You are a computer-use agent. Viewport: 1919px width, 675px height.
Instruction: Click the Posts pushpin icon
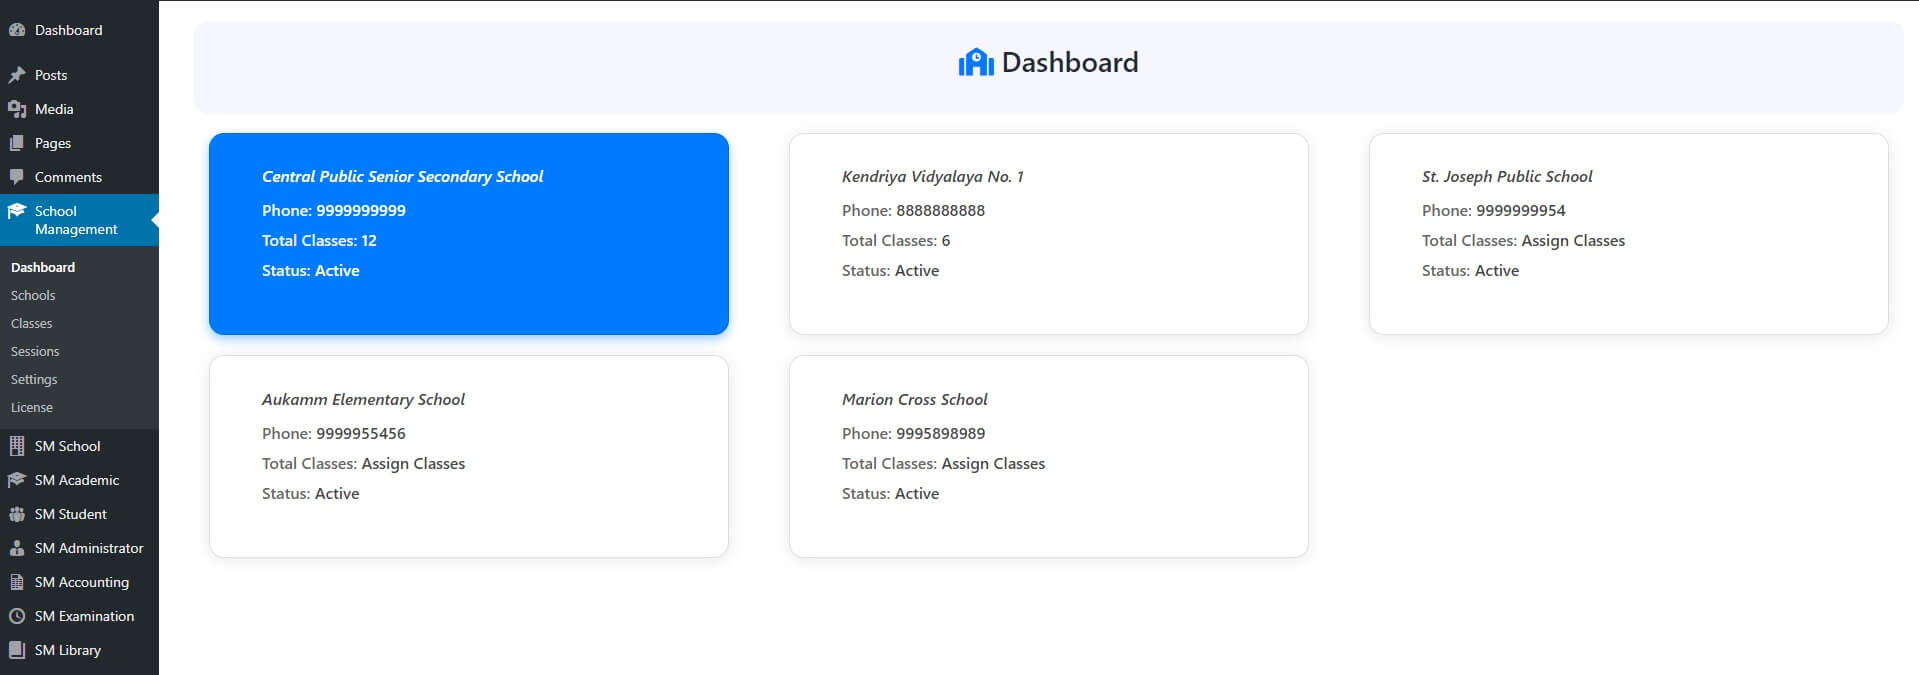(x=17, y=75)
